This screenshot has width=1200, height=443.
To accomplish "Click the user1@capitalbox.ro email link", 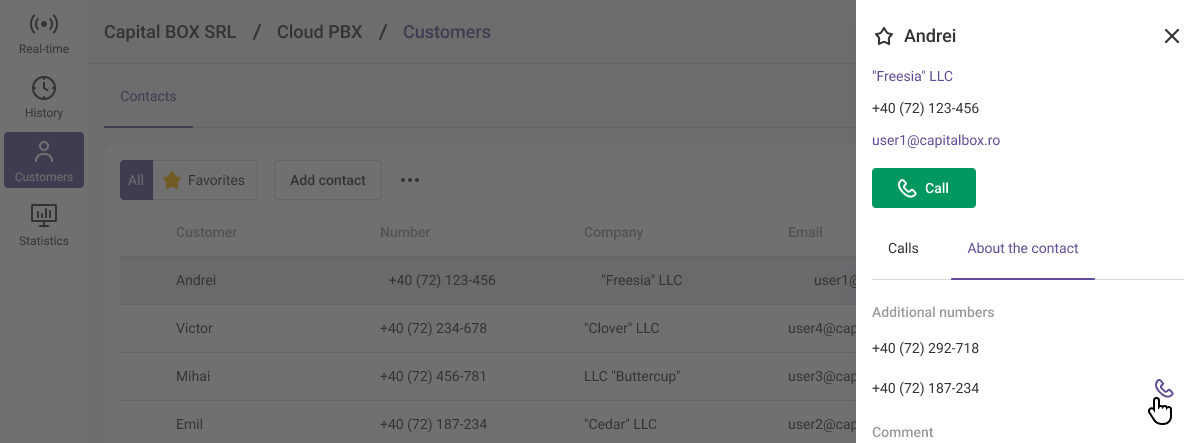I will coord(935,140).
